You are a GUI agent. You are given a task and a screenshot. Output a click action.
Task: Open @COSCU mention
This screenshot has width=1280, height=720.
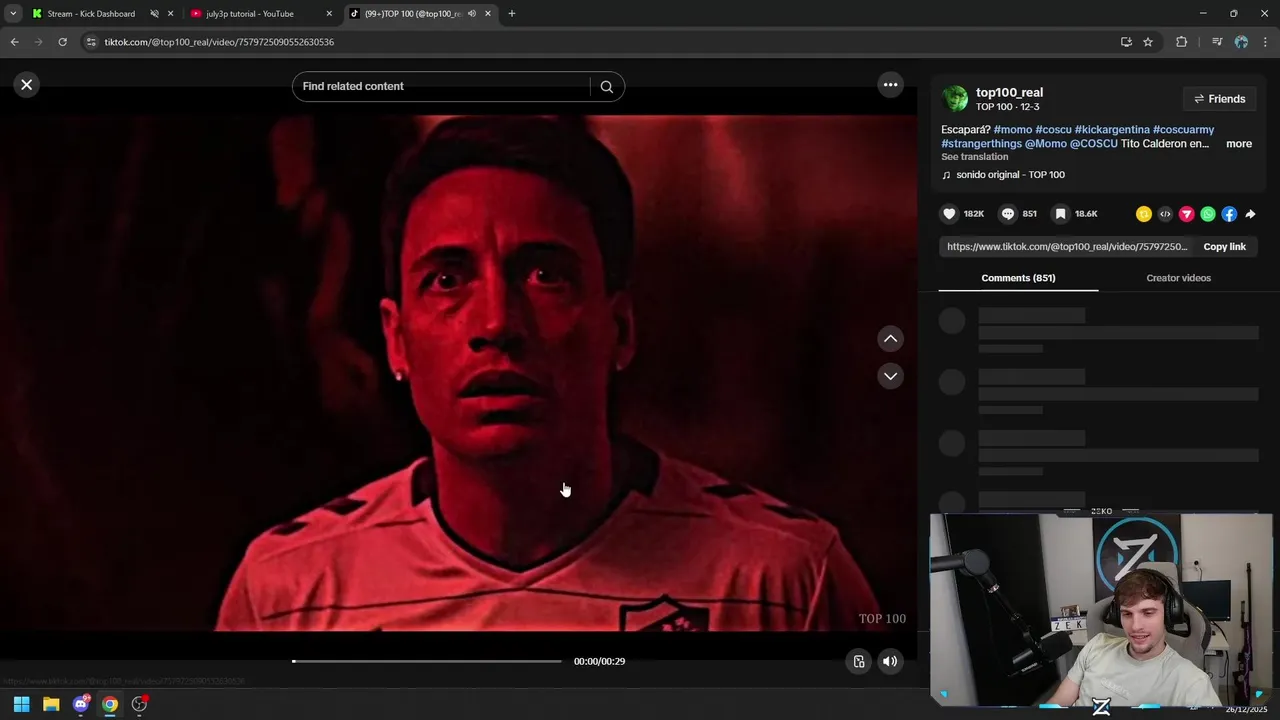click(x=1094, y=144)
